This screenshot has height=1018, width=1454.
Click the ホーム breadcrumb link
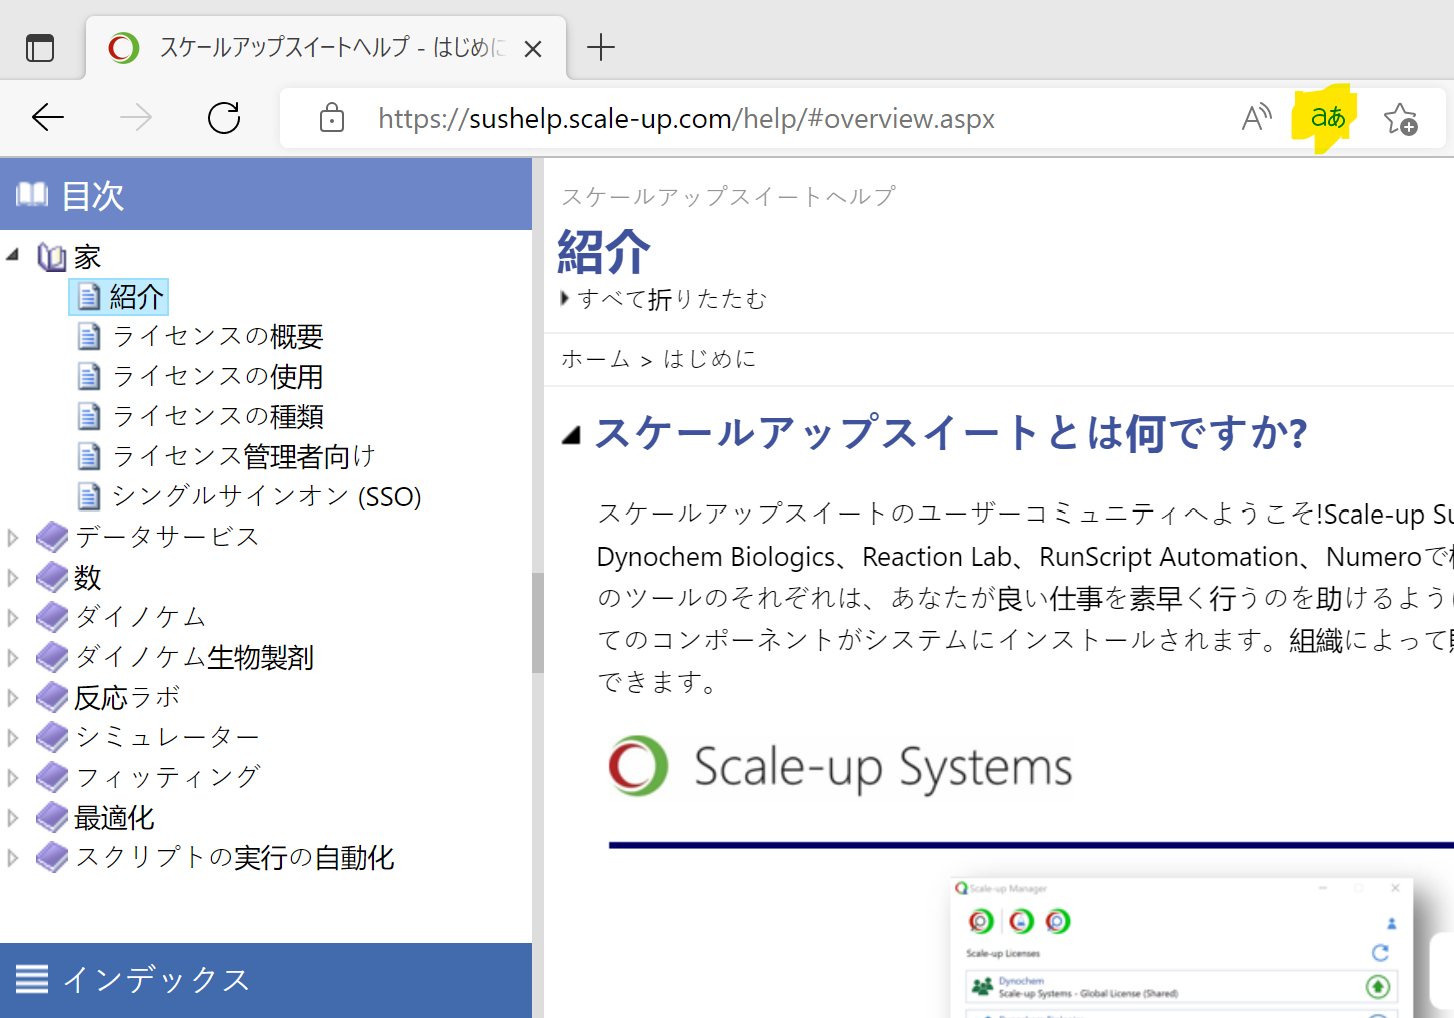[x=595, y=358]
